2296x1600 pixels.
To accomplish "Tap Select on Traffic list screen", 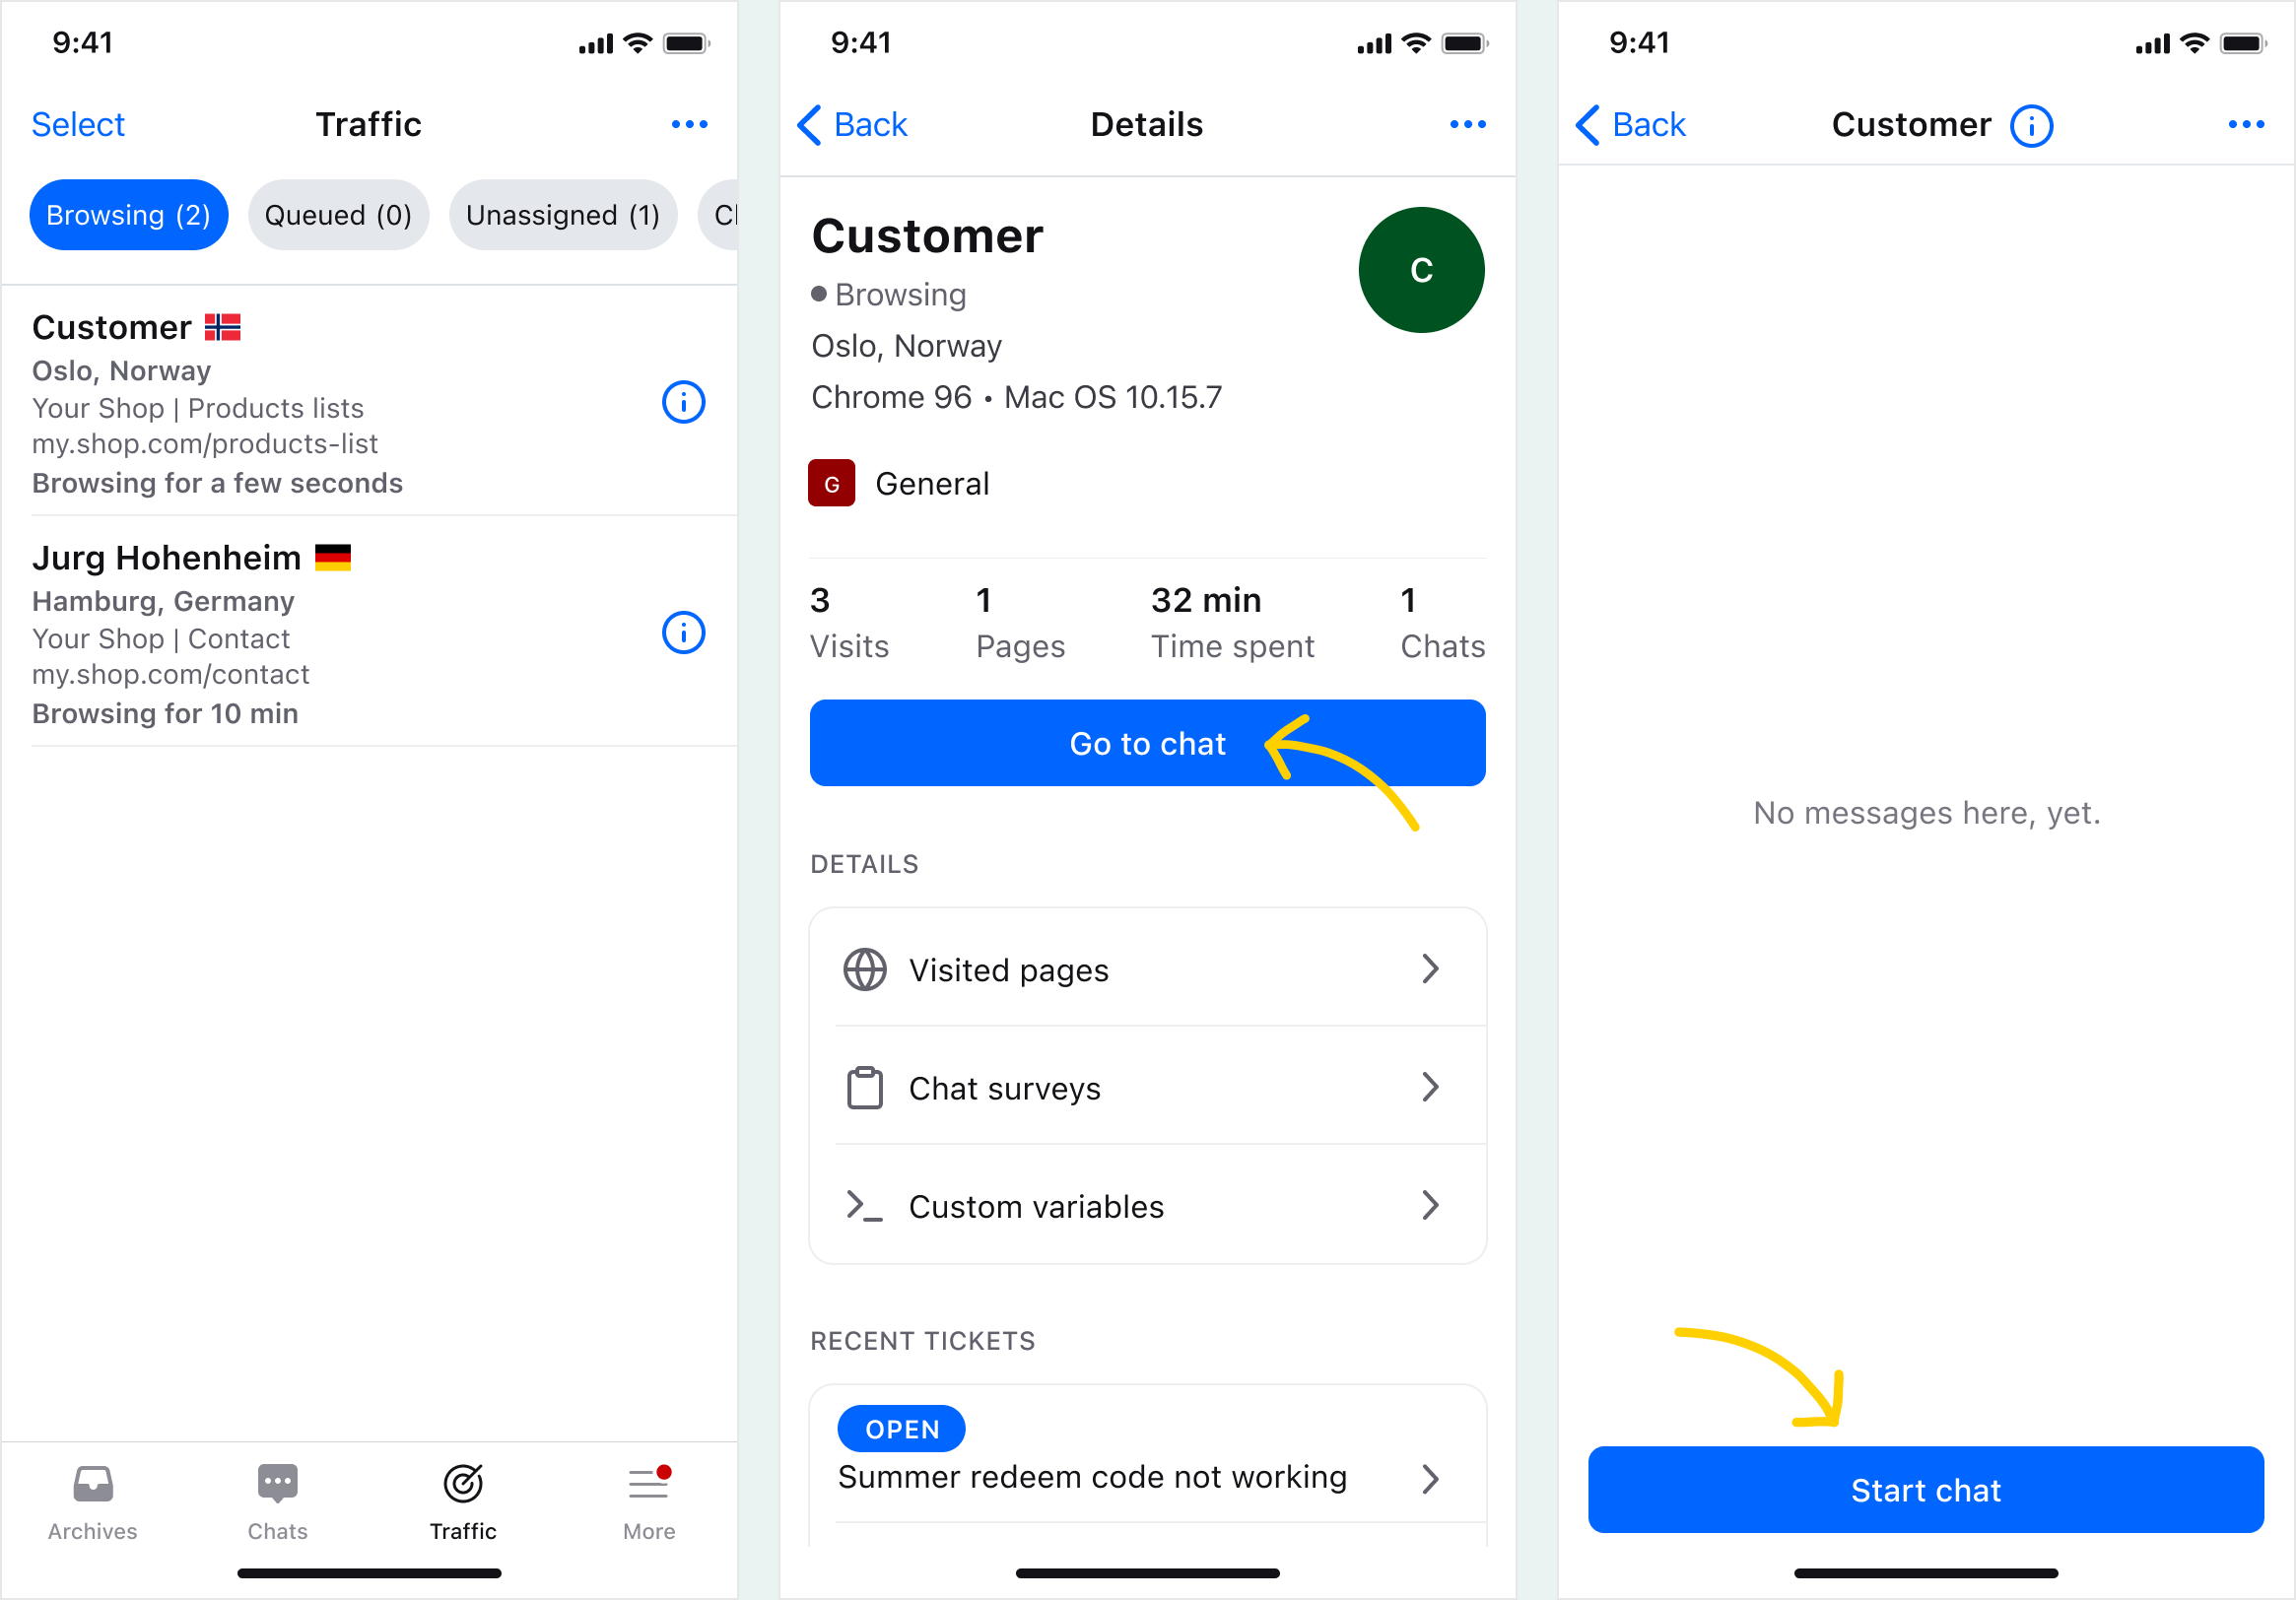I will pos(82,122).
